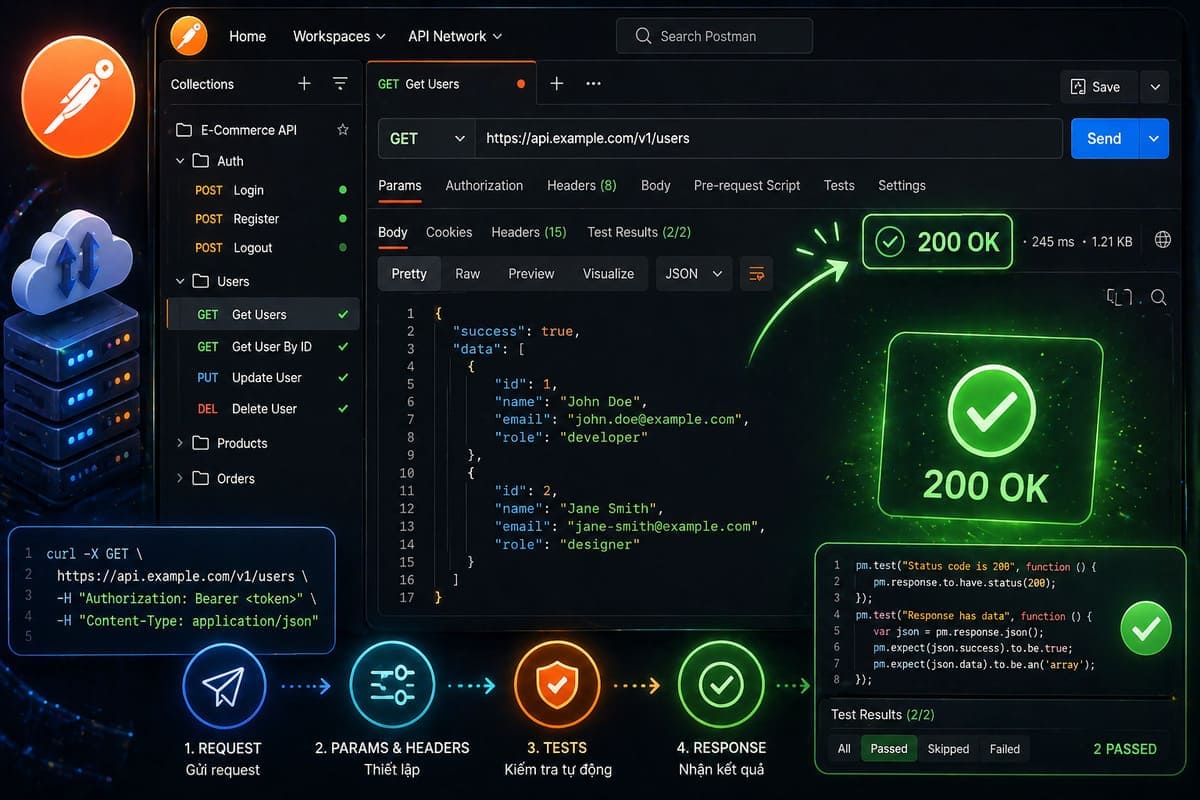Viewport: 1200px width, 800px height.
Task: Click the blue Send button
Action: 1104,139
